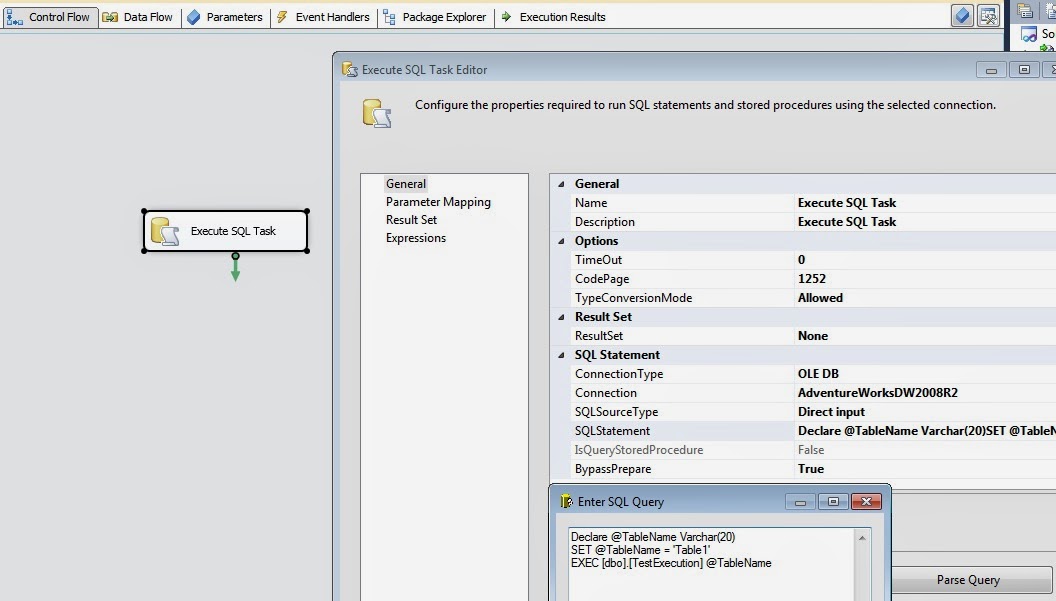
Task: Click the EXEC [dbo].[TestExecution] query line
Action: (671, 563)
